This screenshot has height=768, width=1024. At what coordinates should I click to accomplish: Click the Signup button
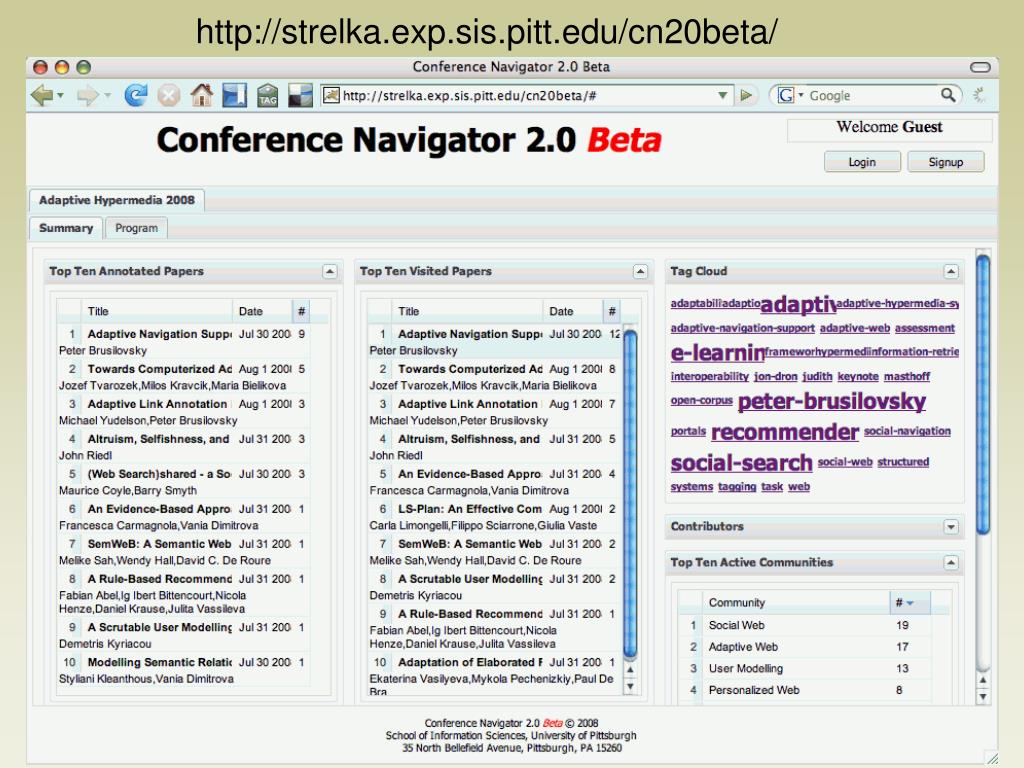(x=946, y=162)
